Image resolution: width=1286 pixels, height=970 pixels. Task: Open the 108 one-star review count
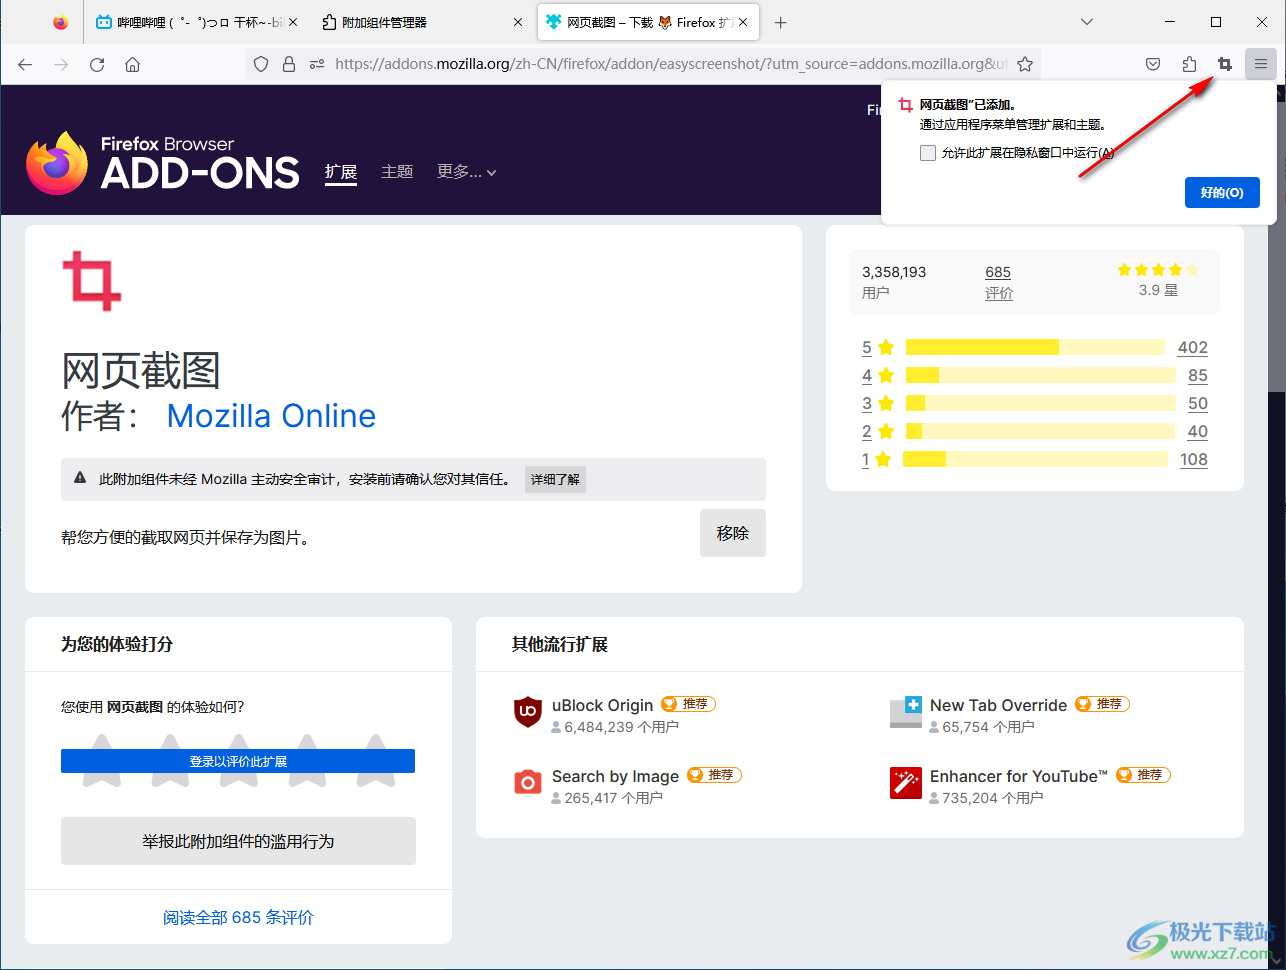[1193, 459]
